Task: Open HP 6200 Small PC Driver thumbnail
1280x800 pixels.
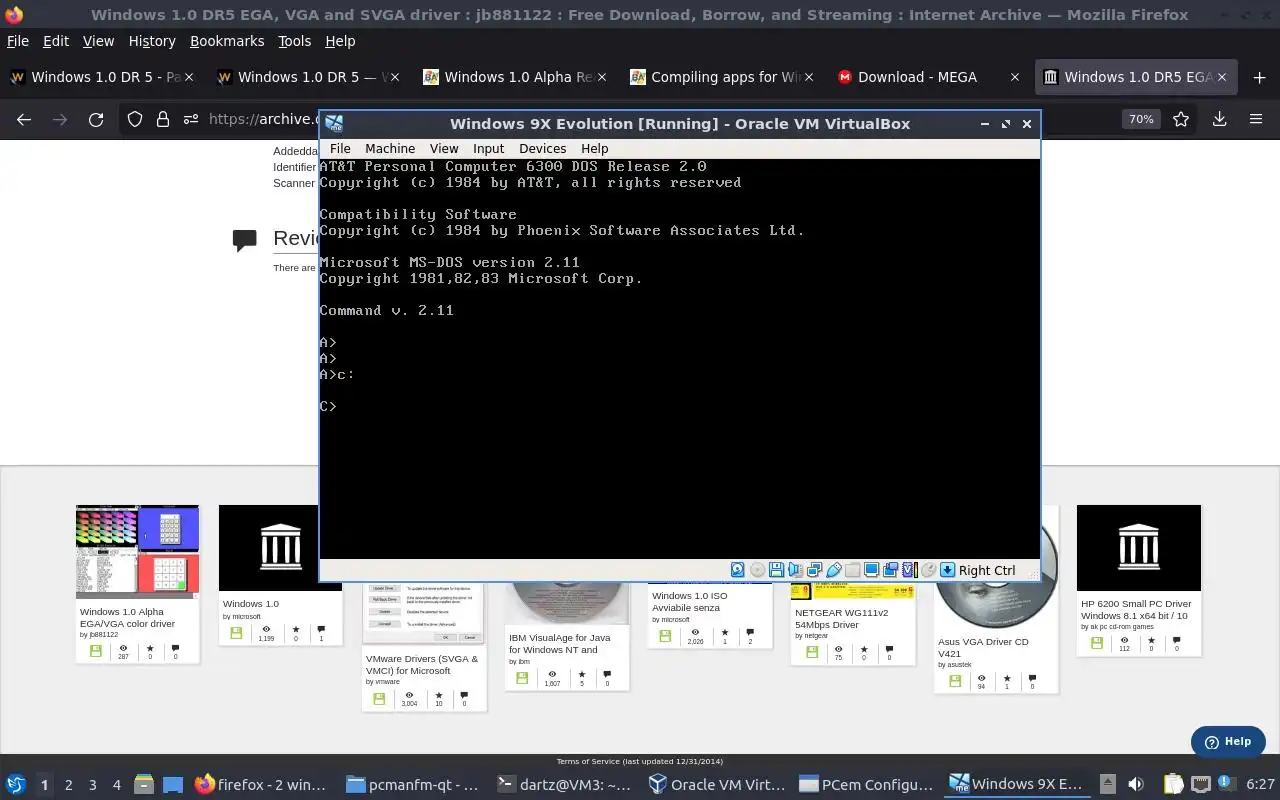Action: 1138,547
